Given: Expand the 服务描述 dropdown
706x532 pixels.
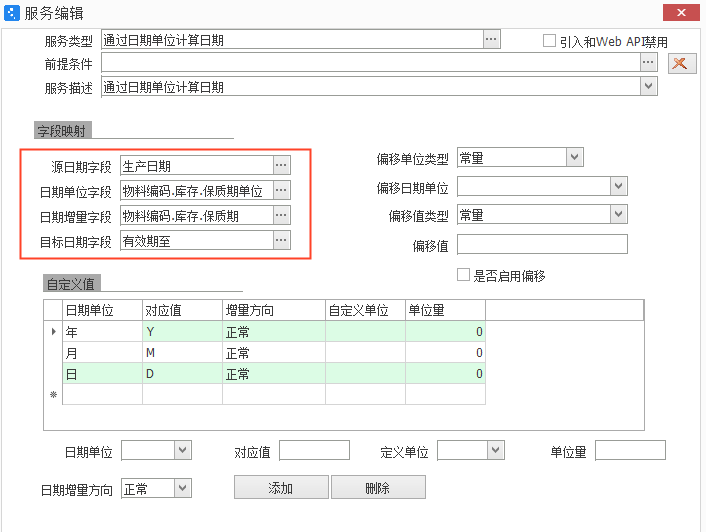Looking at the screenshot, I should (649, 87).
